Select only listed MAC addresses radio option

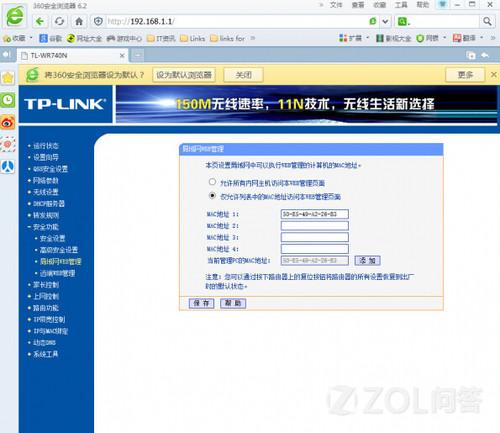point(212,196)
